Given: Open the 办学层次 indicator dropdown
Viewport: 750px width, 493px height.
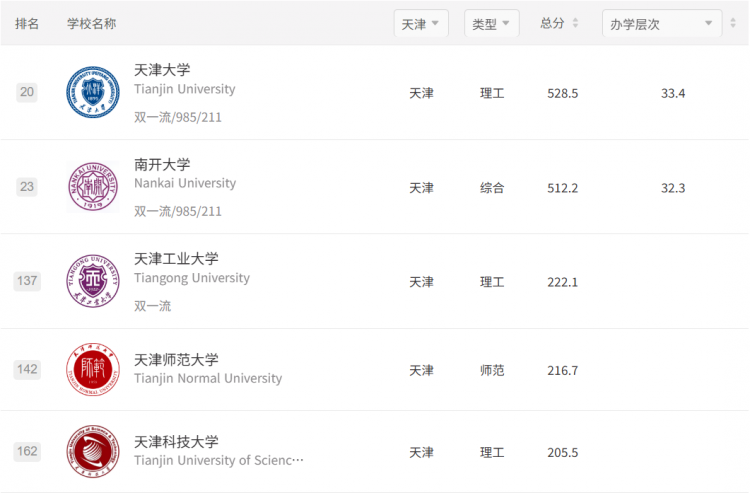Looking at the screenshot, I should click(x=662, y=23).
